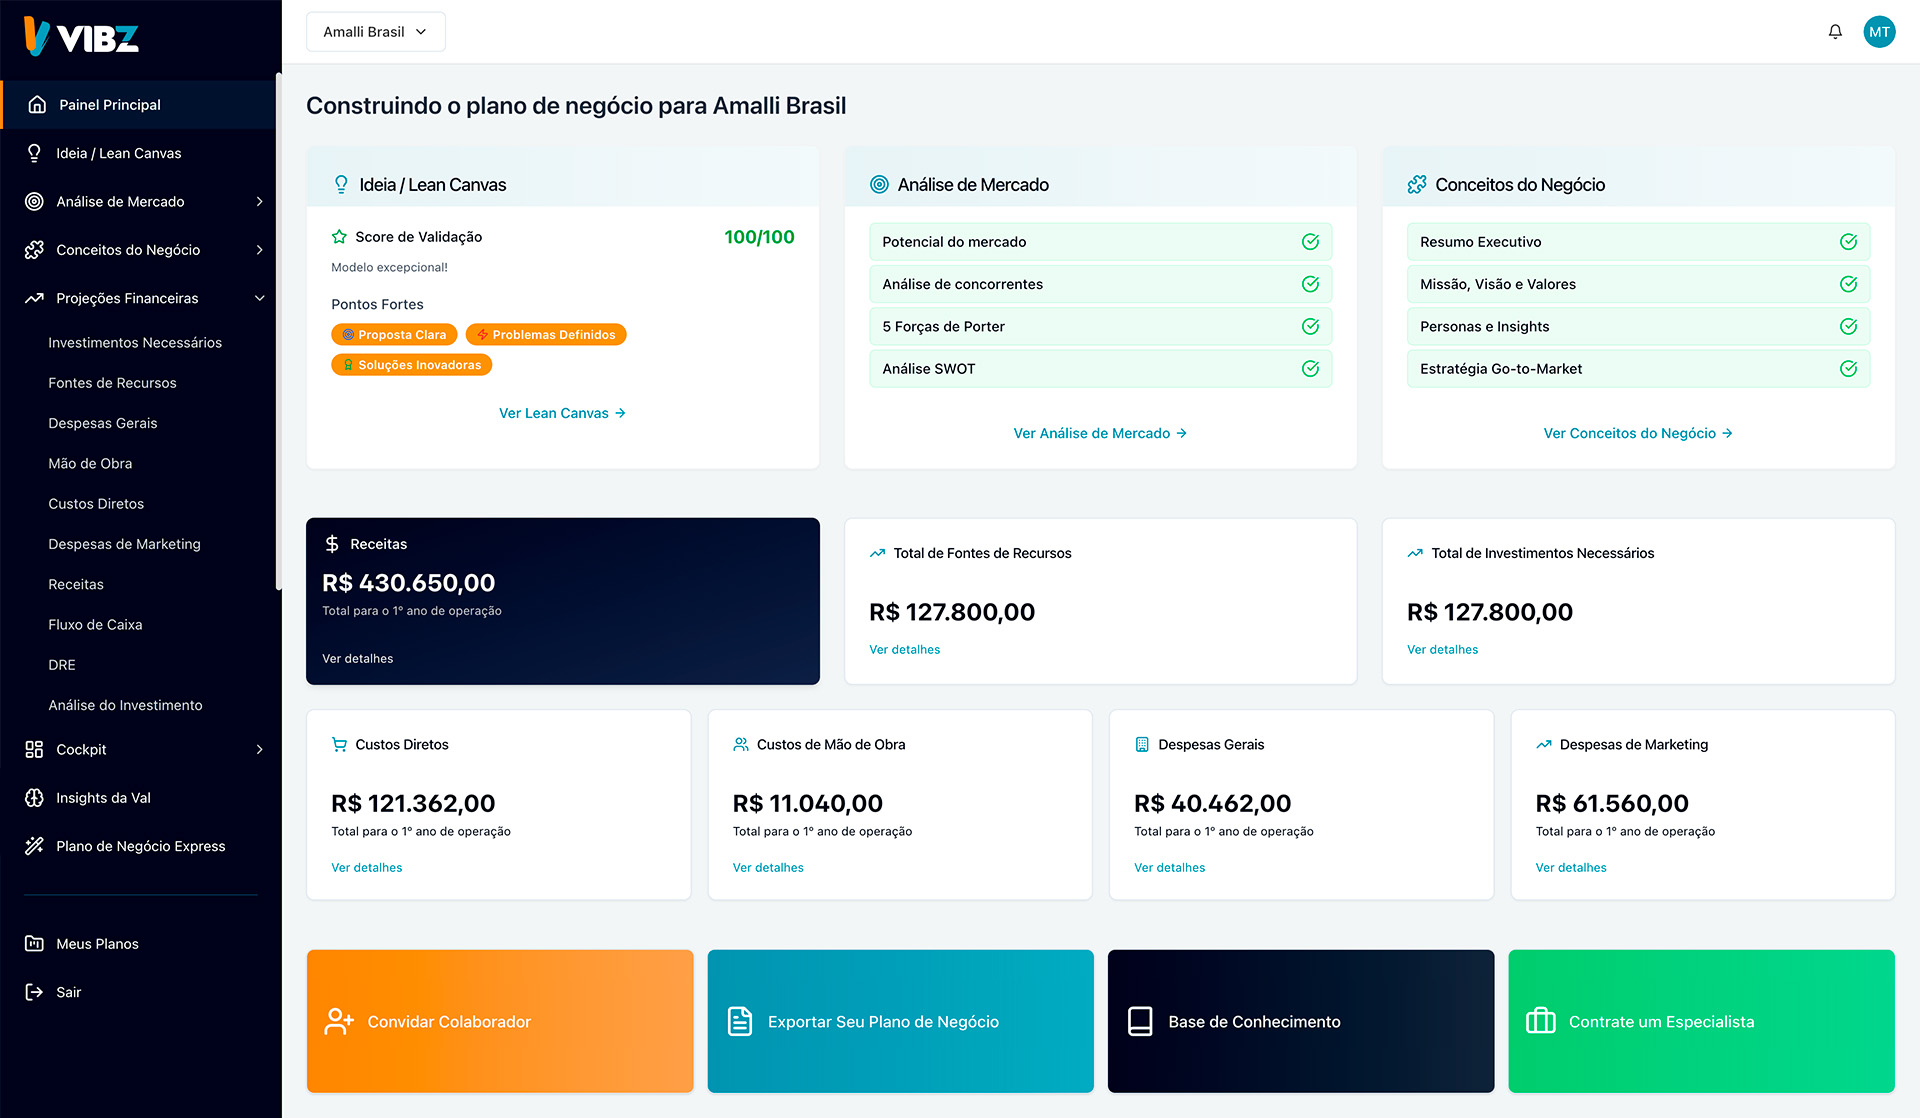The image size is (1920, 1118).
Task: Click the Plano de Negócio Express wand icon
Action: [34, 846]
